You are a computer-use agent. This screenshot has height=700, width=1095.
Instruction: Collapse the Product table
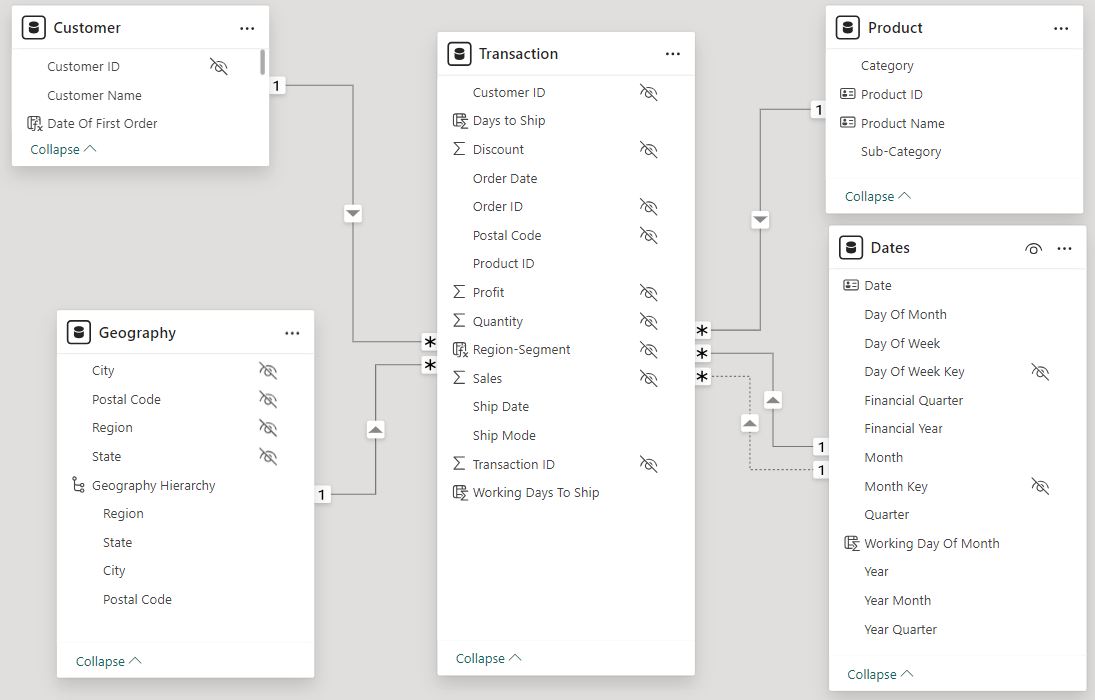click(877, 196)
